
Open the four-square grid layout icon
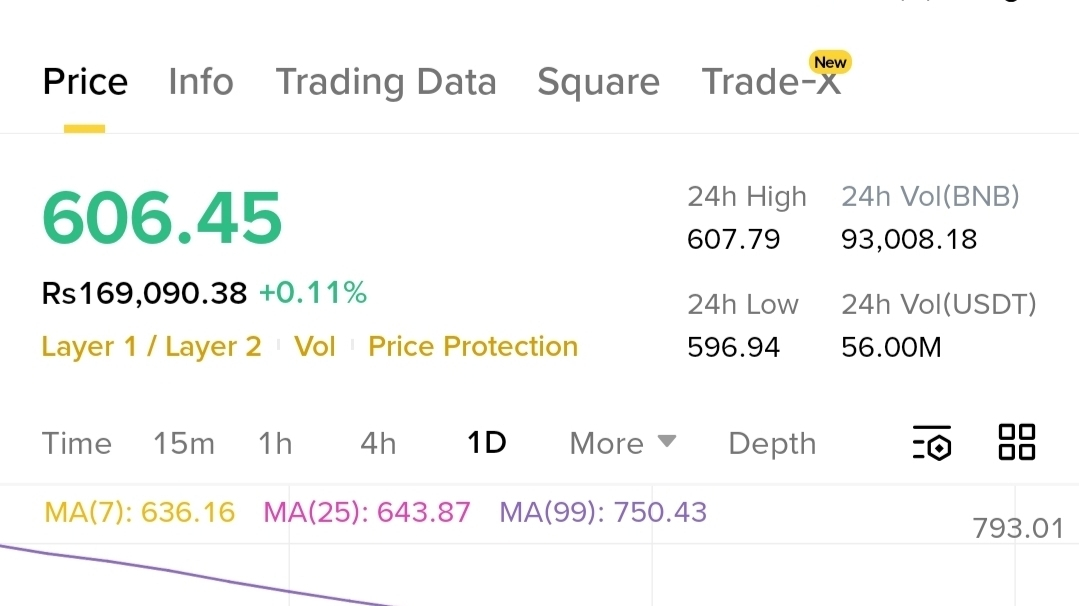[x=1017, y=442]
